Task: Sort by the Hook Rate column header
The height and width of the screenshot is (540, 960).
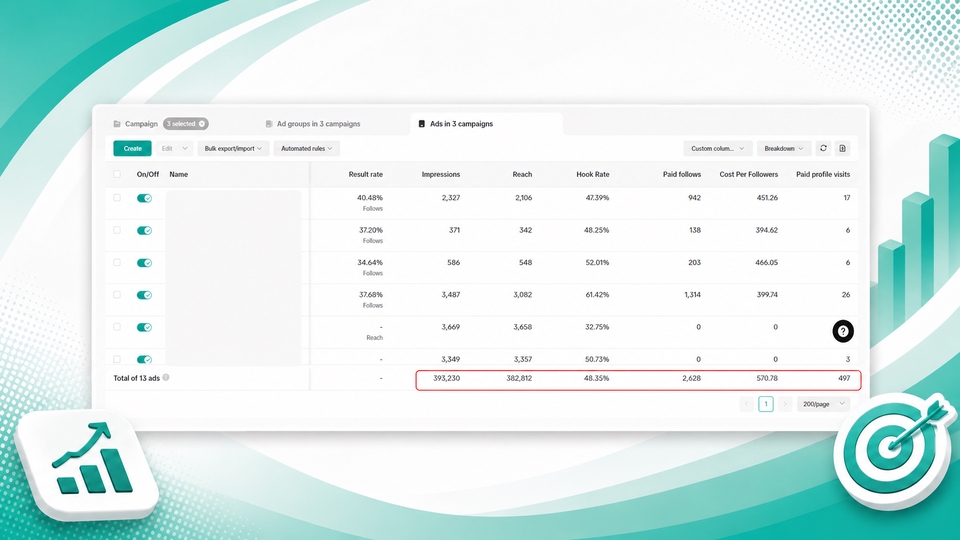Action: tap(593, 174)
